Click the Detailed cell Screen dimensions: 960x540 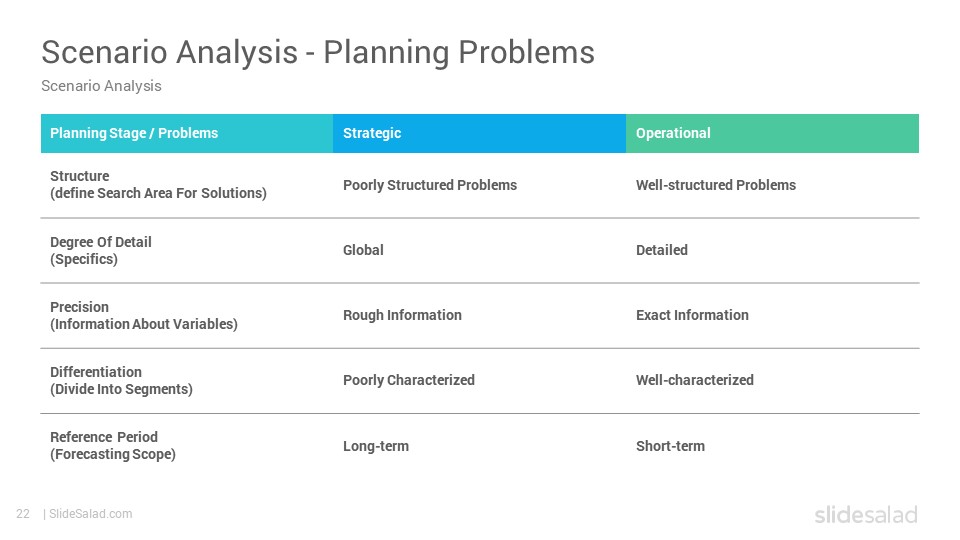pos(661,250)
